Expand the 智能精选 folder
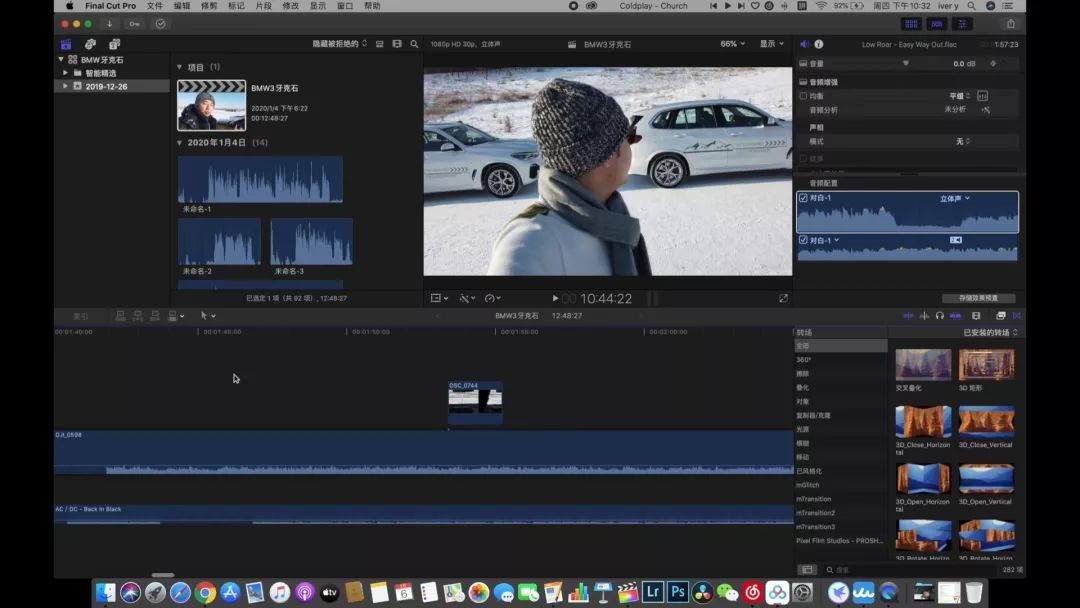Screen dimensions: 1080x608 (x=66, y=73)
